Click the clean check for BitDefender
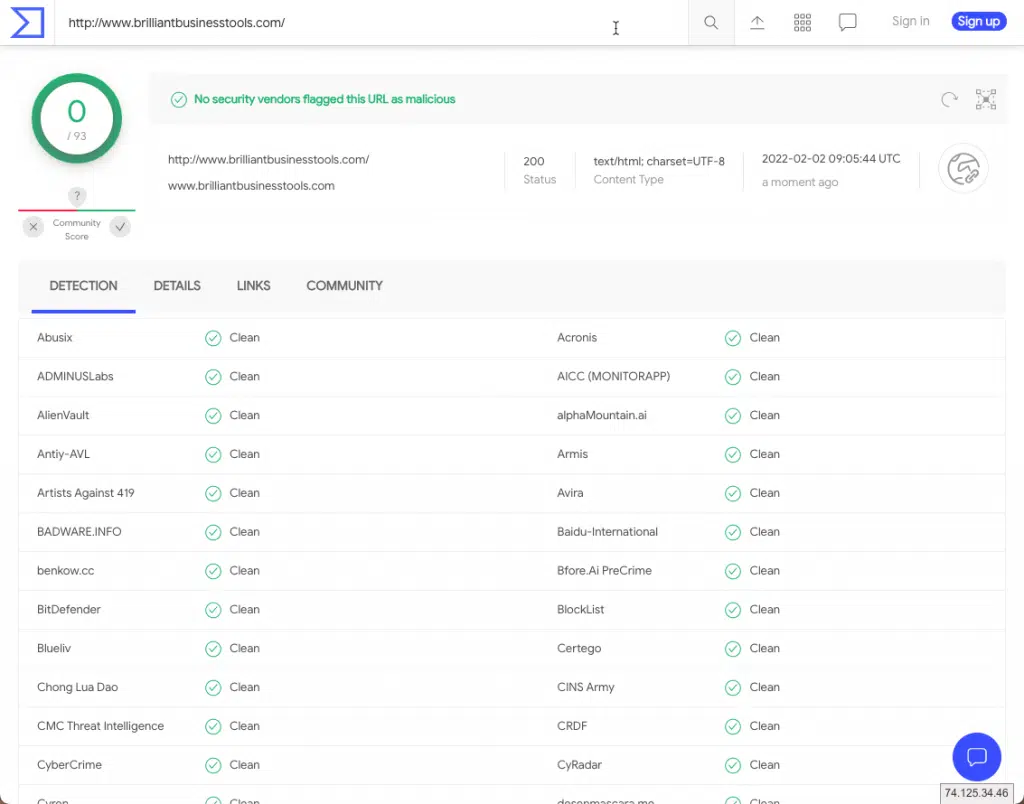This screenshot has height=804, width=1024. pyautogui.click(x=213, y=609)
